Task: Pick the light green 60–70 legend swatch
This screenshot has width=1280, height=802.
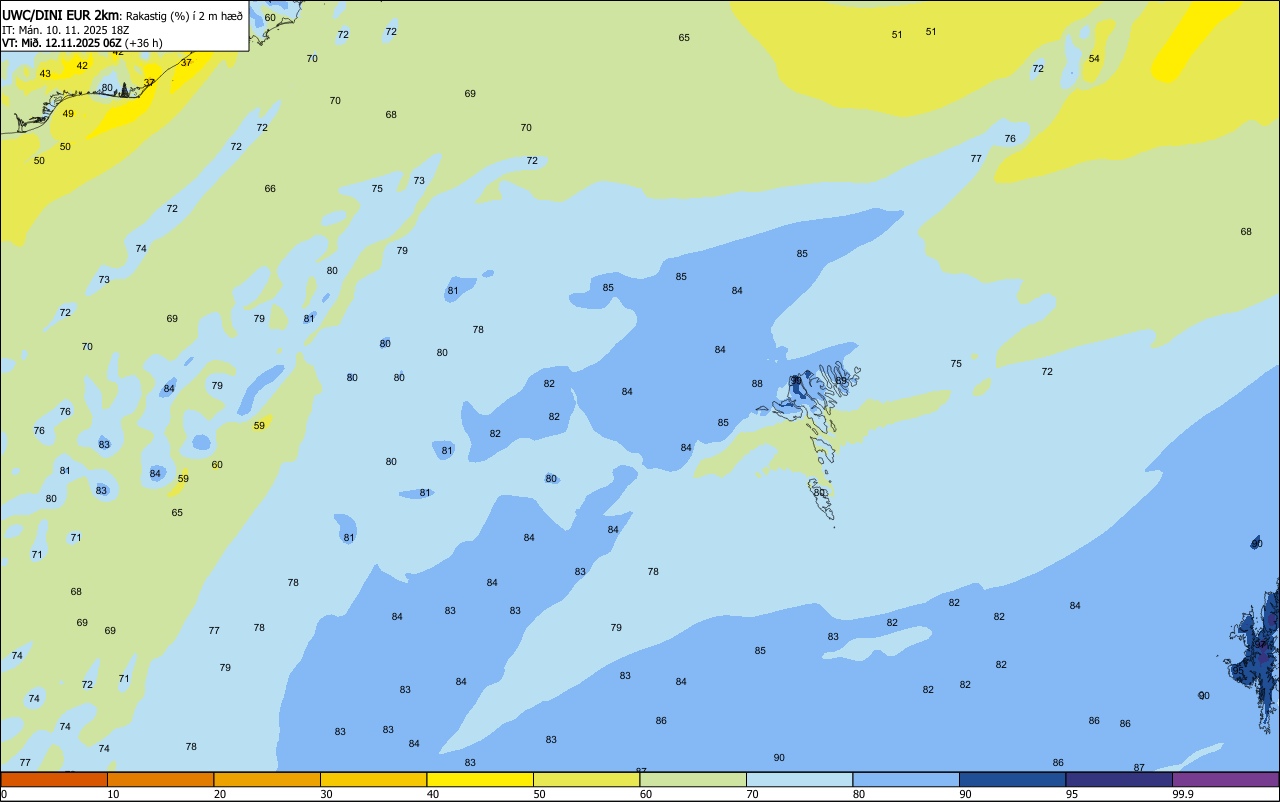Action: [693, 779]
